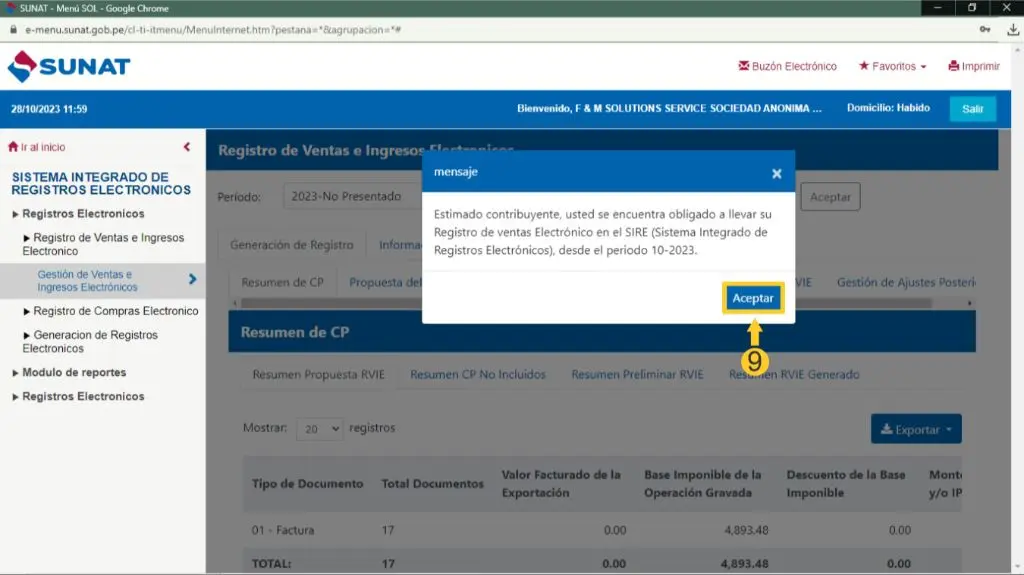Switch to Resumen CP No Incluidos tab

[478, 375]
